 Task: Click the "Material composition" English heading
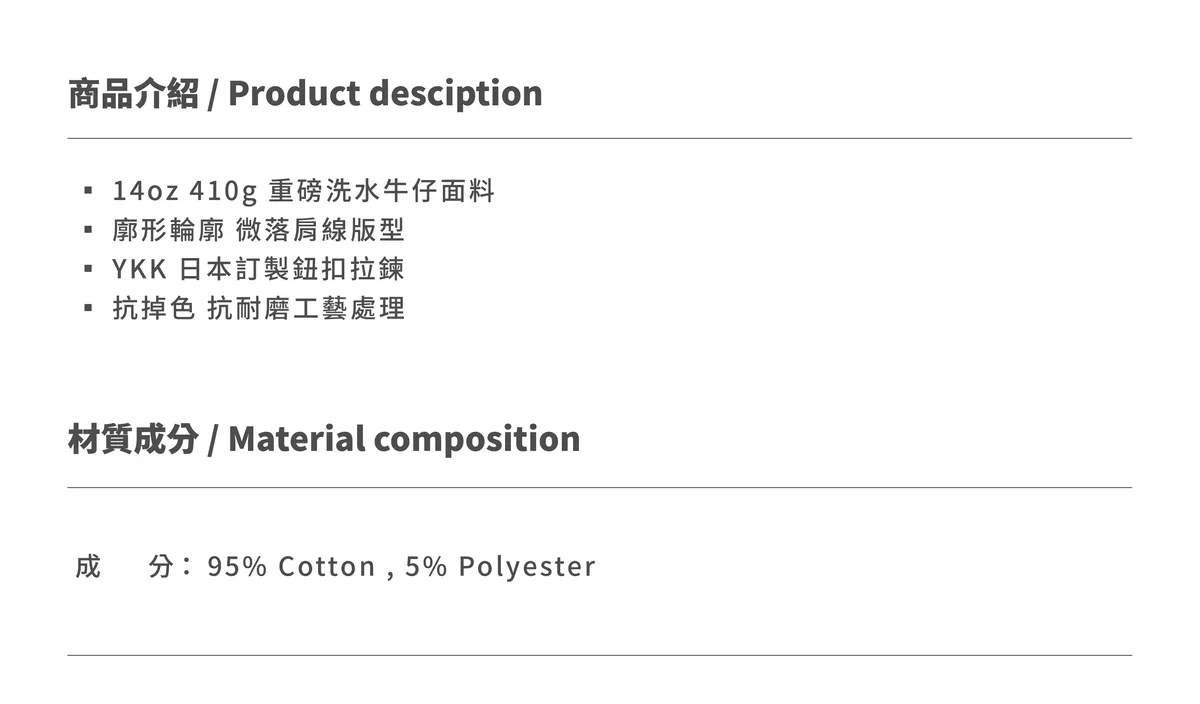point(404,439)
